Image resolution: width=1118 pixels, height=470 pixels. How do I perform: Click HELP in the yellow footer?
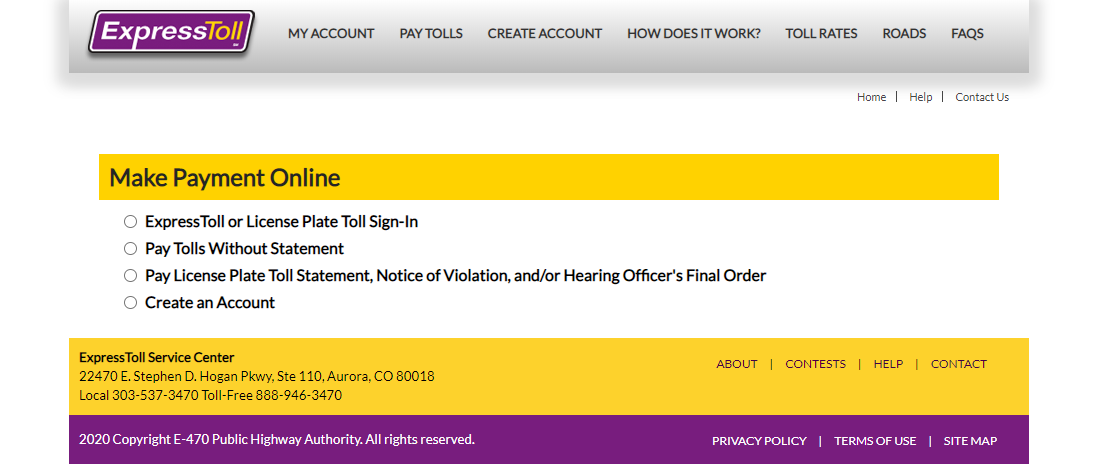(x=888, y=364)
